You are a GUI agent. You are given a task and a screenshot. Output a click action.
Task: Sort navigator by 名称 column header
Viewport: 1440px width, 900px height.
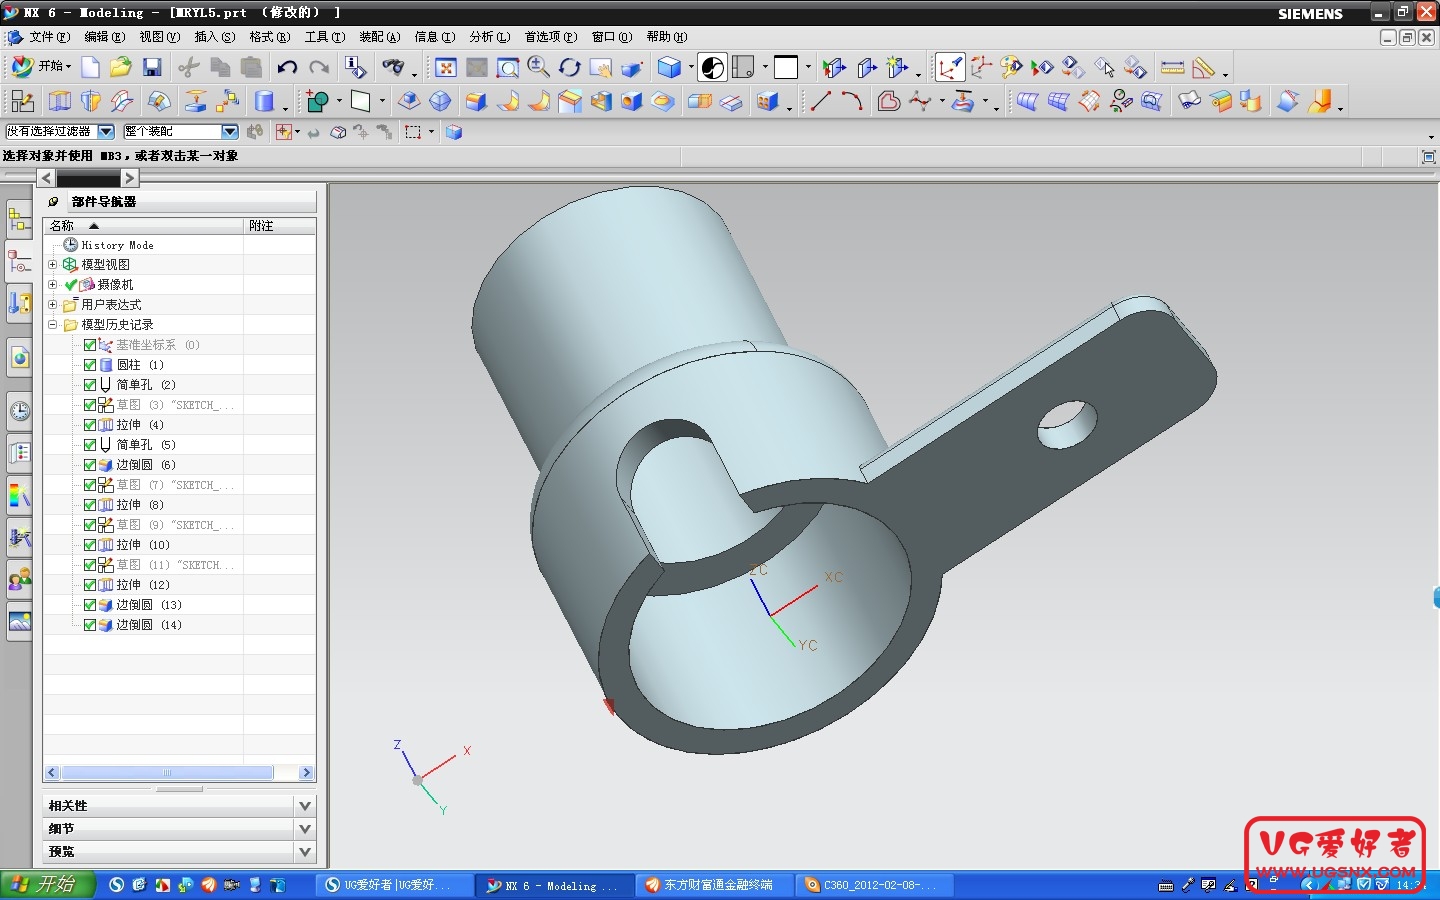(143, 226)
